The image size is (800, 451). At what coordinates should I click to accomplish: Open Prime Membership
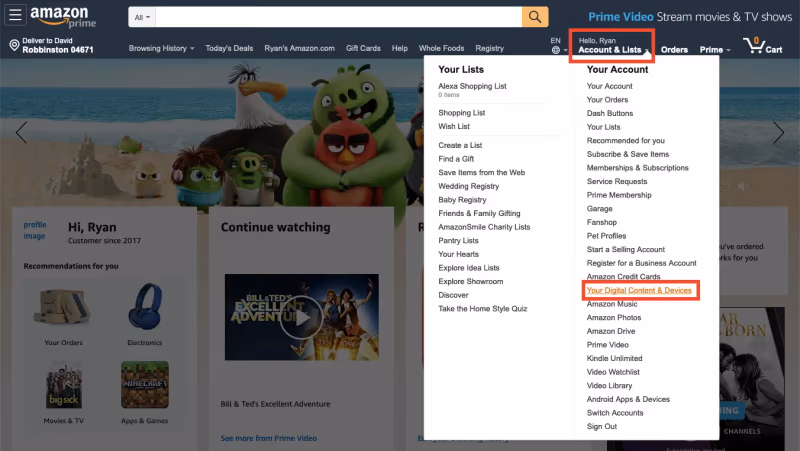619,195
